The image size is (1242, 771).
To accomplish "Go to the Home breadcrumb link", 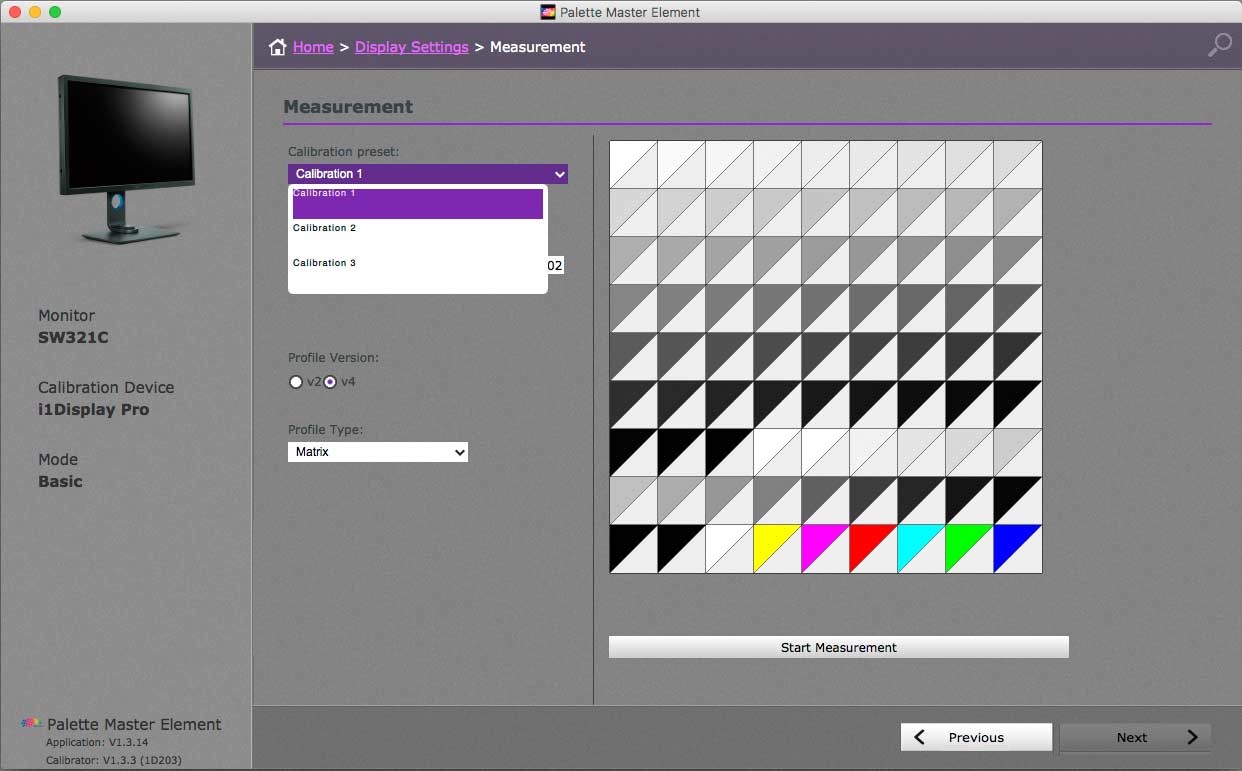I will (x=313, y=47).
